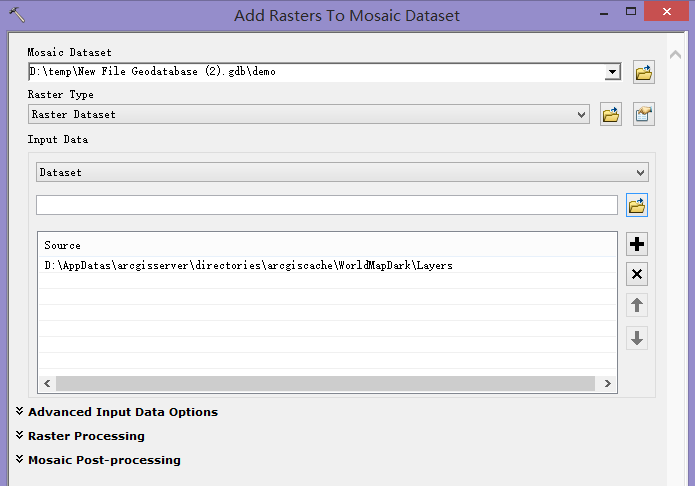Minimize the Add Rasters dialog
The image size is (695, 486).
point(604,12)
